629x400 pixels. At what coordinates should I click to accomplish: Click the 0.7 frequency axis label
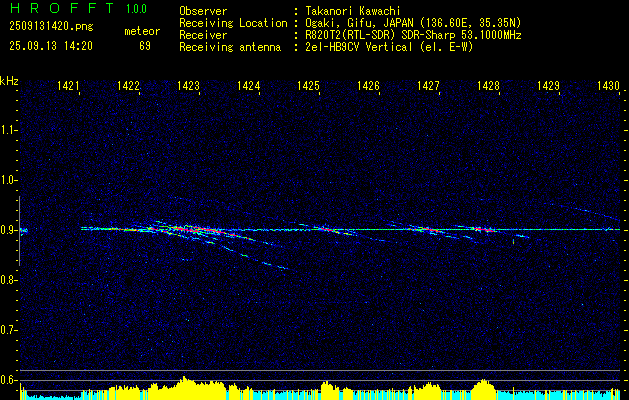7,330
